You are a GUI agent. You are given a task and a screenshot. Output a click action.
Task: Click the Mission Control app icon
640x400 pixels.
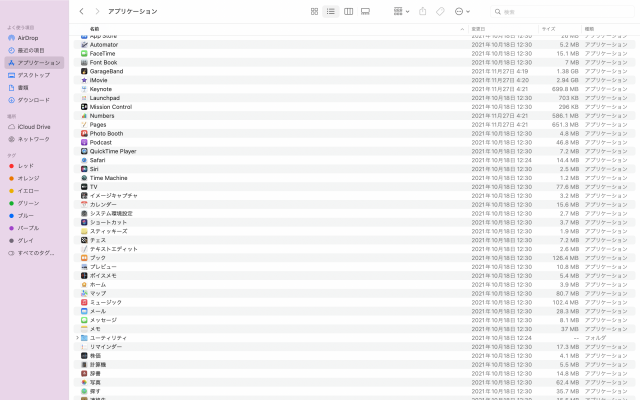(84, 107)
